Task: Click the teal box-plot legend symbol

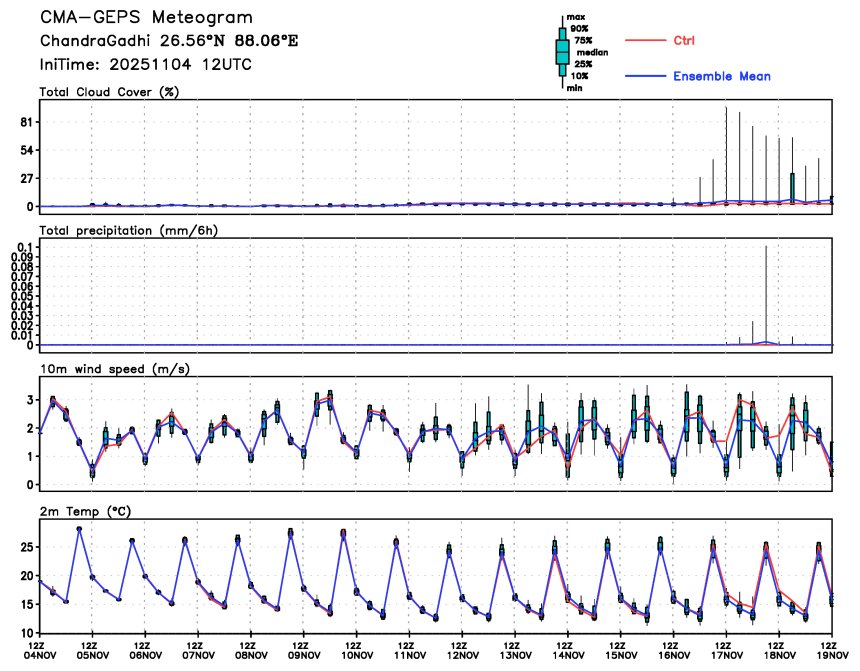Action: point(562,52)
